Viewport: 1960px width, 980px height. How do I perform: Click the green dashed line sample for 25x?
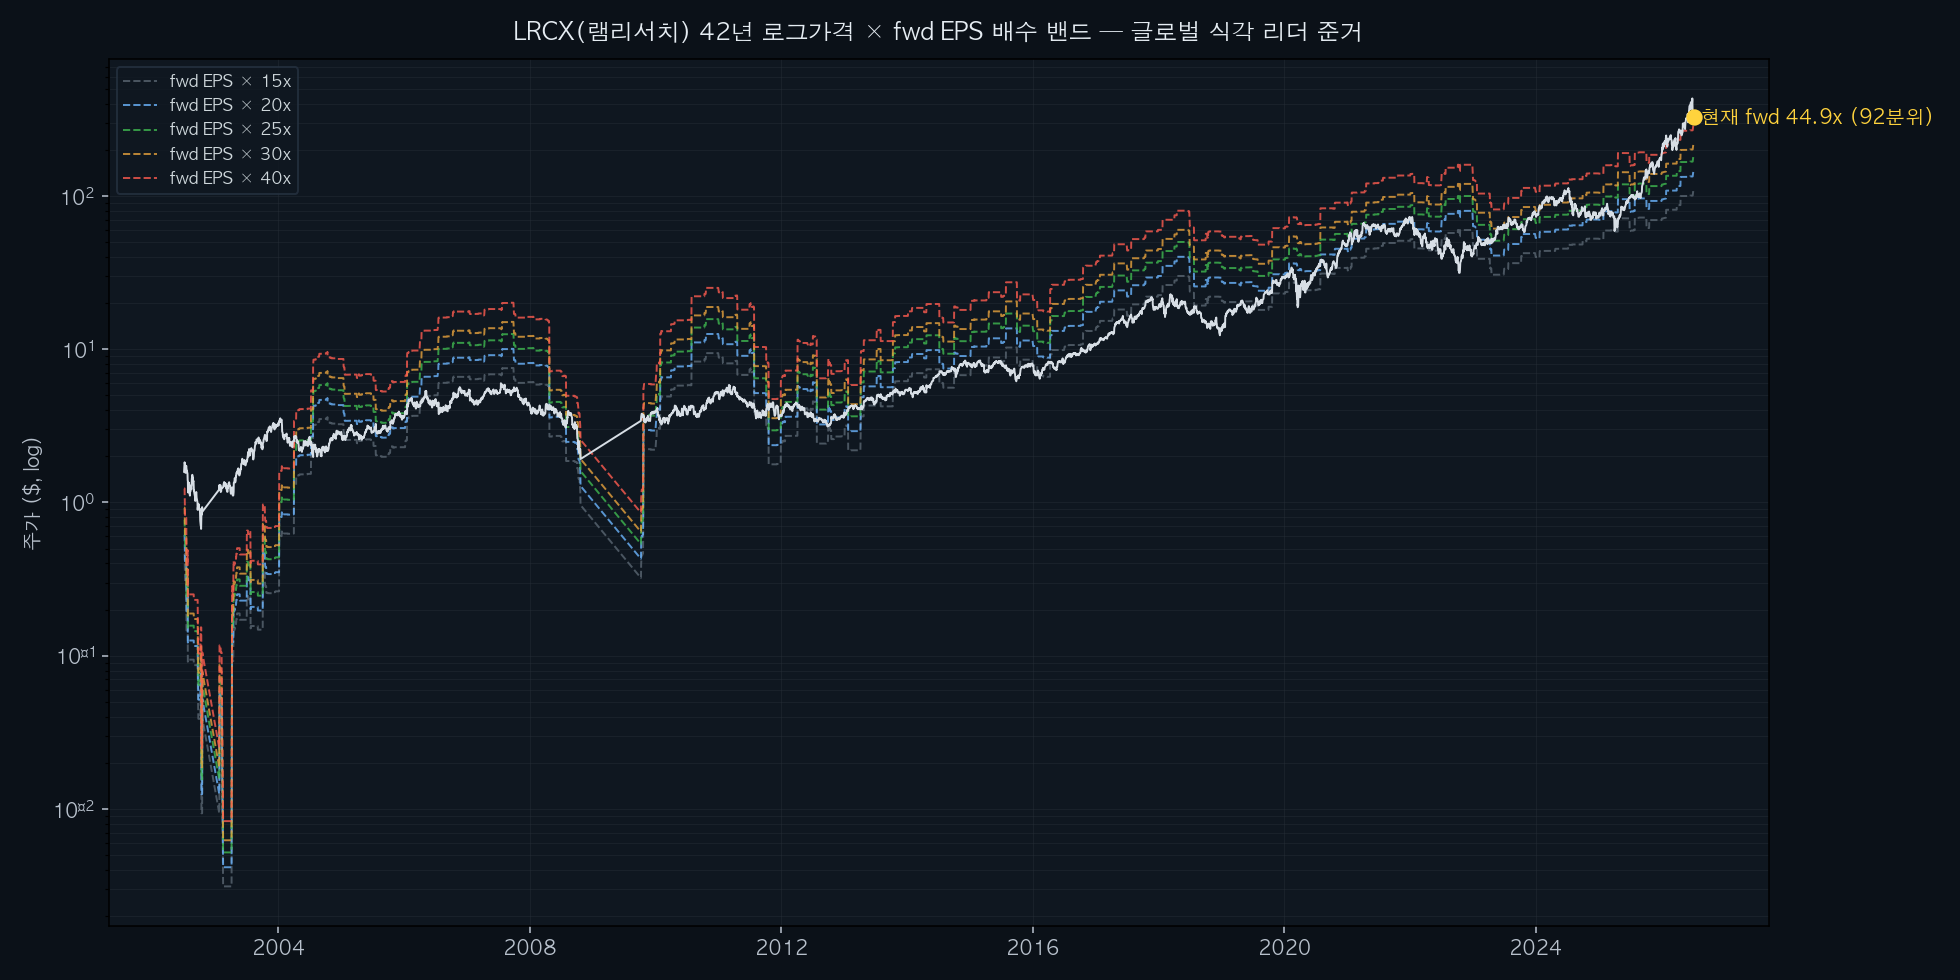[140, 129]
